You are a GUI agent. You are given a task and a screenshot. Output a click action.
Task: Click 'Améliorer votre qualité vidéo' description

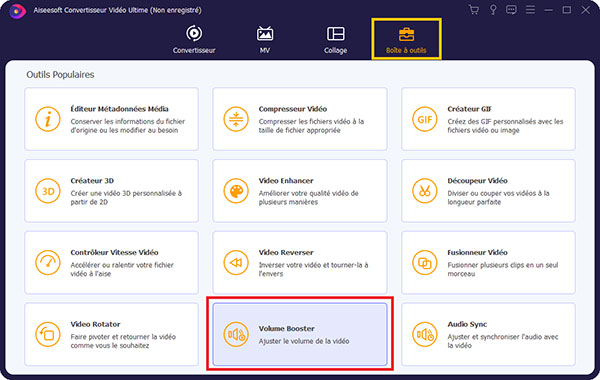pyautogui.click(x=308, y=197)
